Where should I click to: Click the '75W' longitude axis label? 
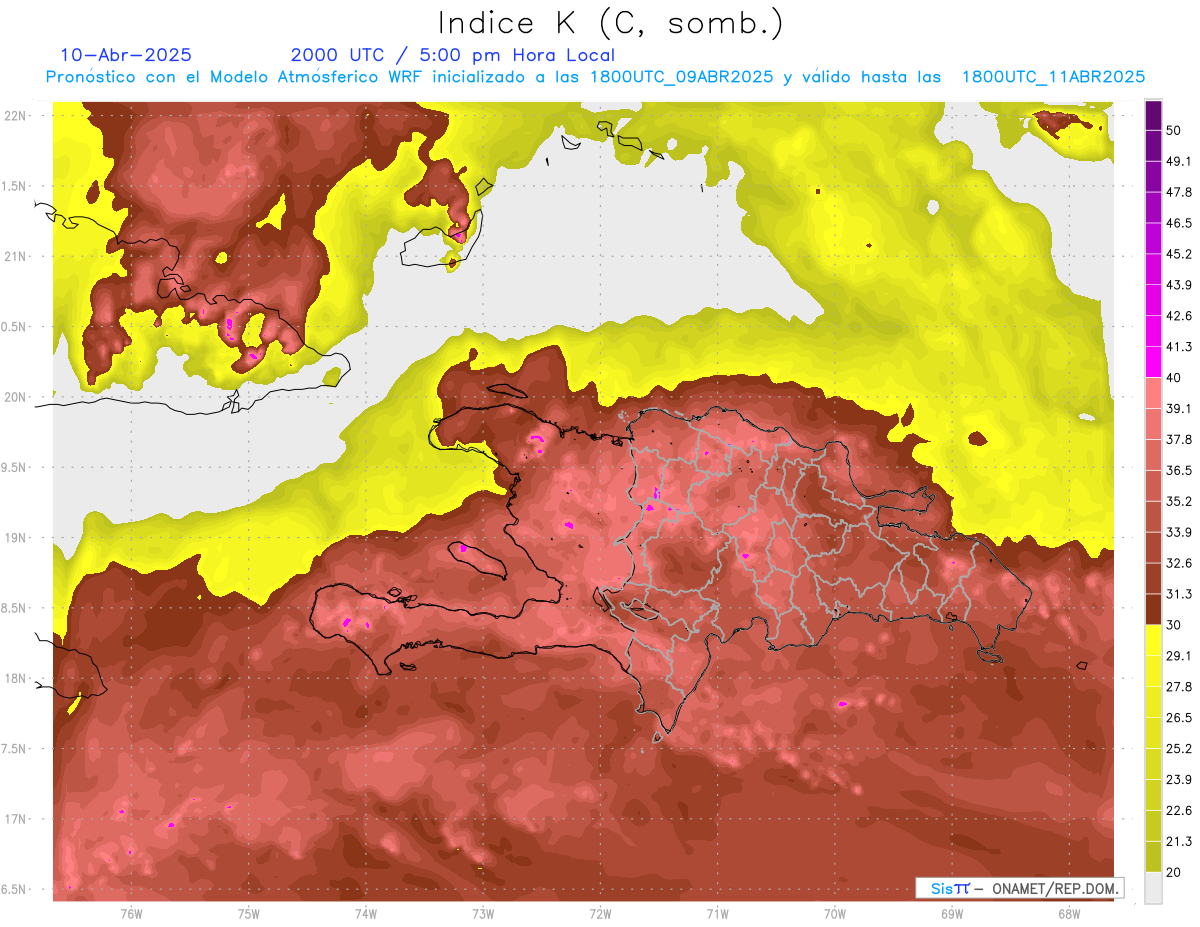pyautogui.click(x=249, y=913)
